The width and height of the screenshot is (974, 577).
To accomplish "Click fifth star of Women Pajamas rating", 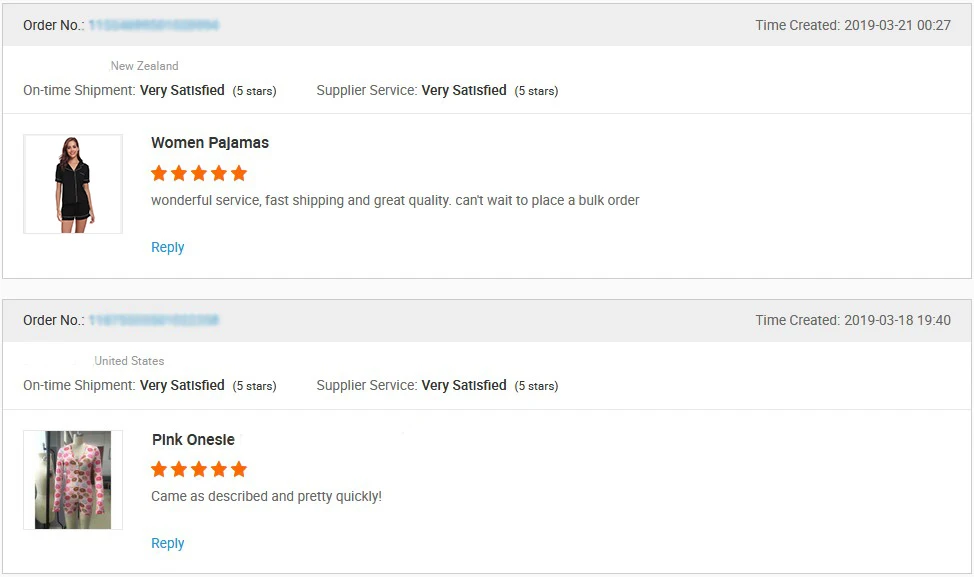I will 239,173.
